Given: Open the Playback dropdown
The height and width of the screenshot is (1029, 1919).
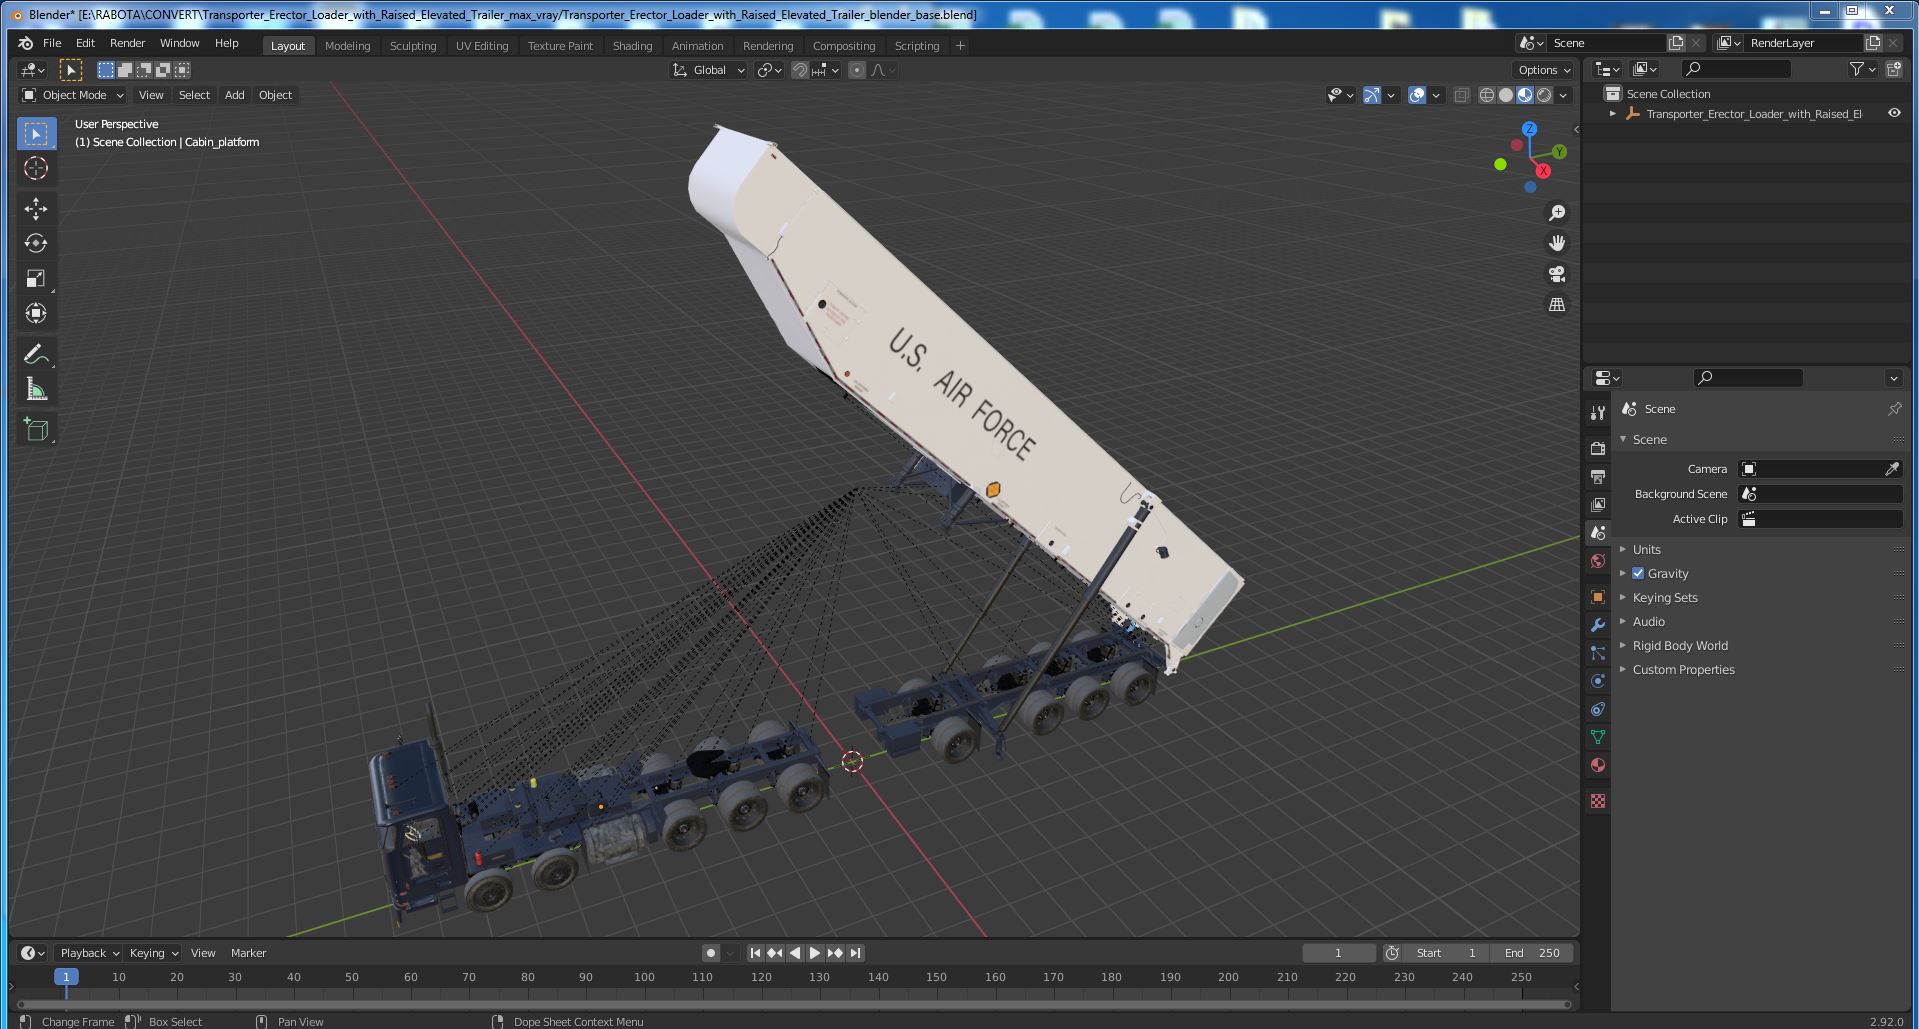Looking at the screenshot, I should tap(88, 953).
